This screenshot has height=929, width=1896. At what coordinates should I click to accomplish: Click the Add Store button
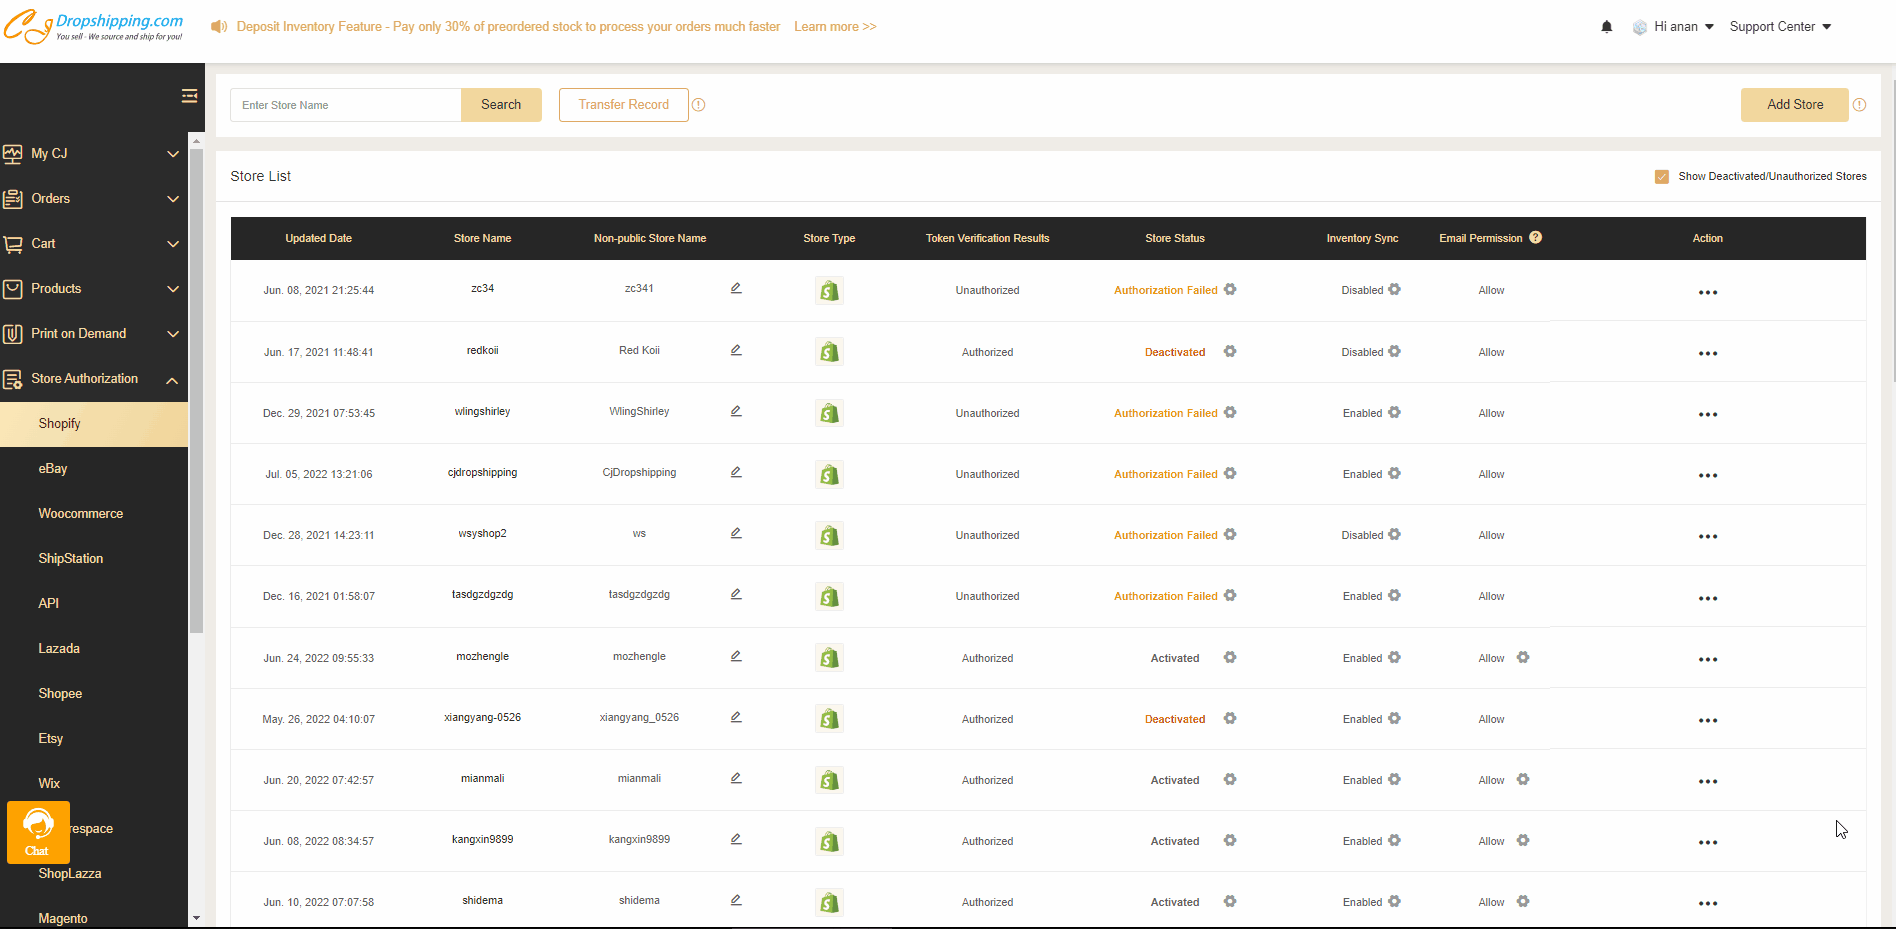point(1794,105)
